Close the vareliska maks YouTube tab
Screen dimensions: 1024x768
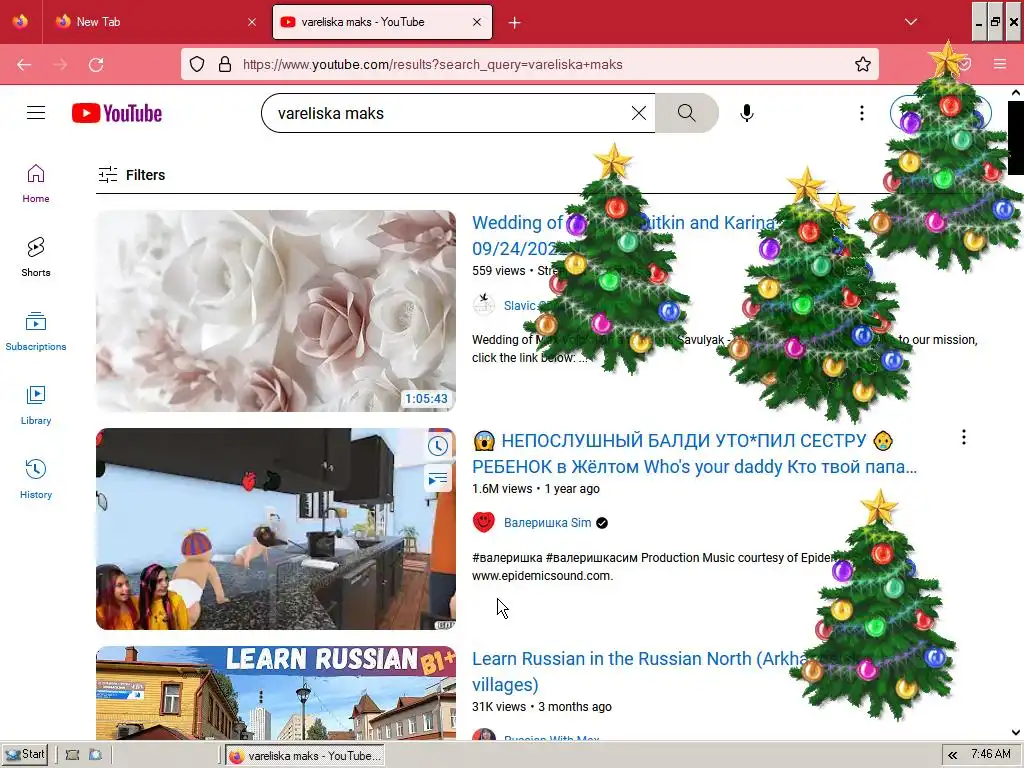click(x=477, y=22)
